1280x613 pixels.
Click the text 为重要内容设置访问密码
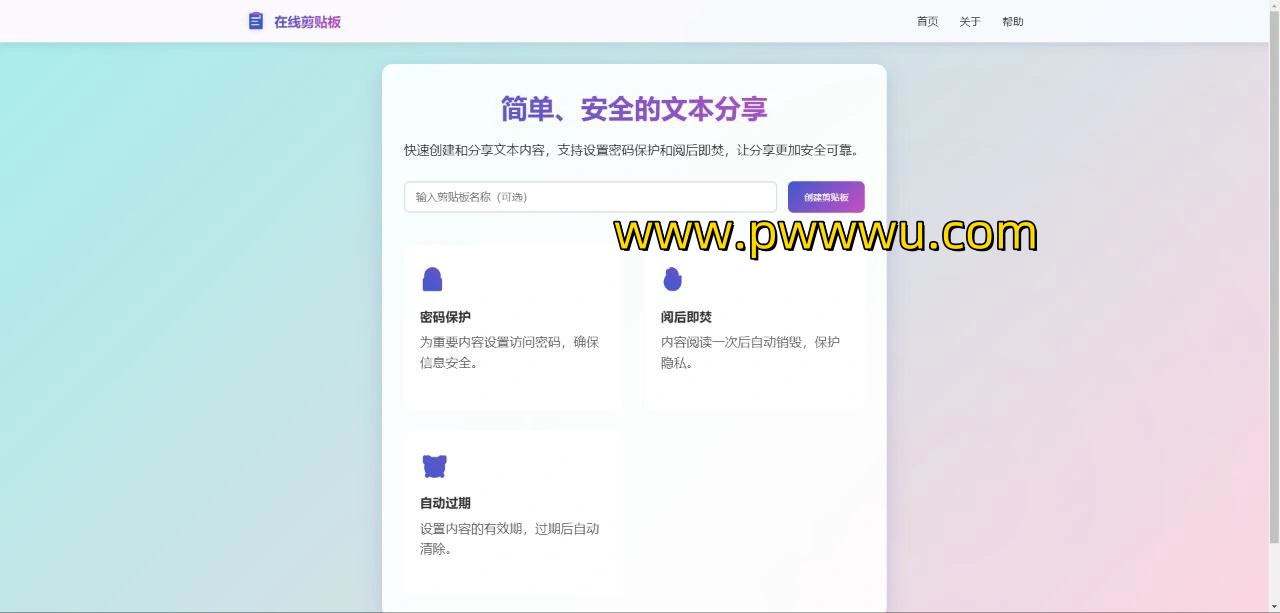(490, 342)
